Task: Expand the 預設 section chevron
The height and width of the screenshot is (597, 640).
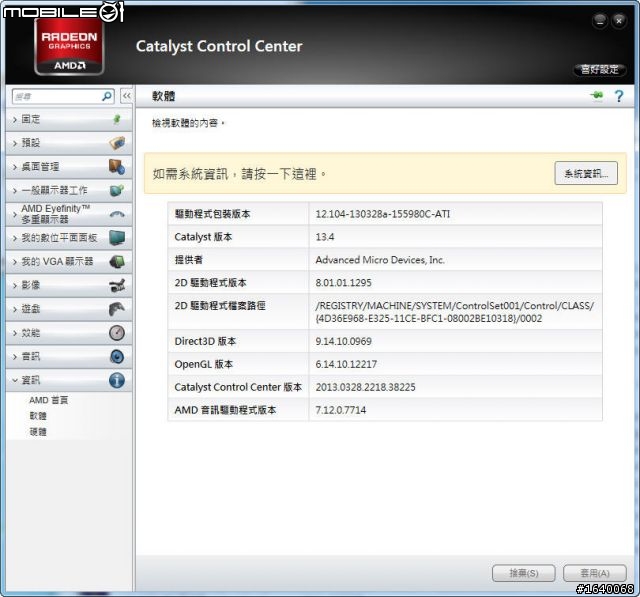Action: [x=15, y=143]
